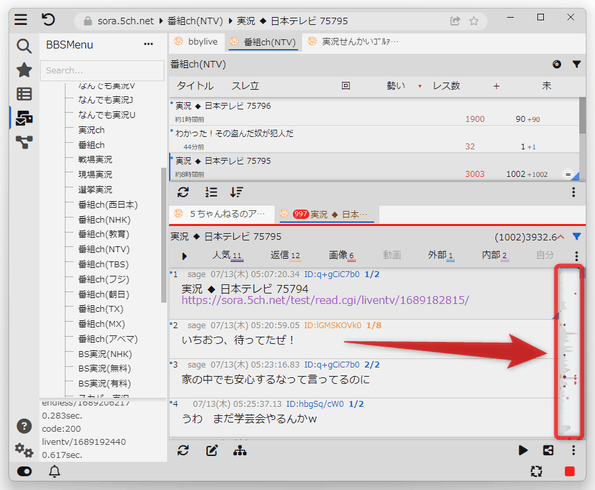Open the help question mark icon

point(24,426)
